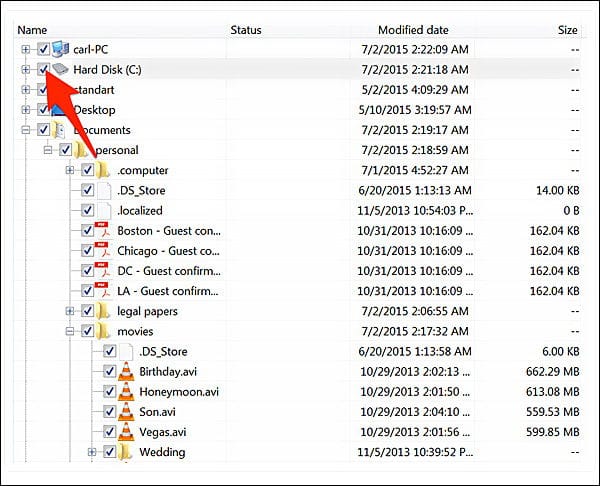This screenshot has height=486, width=600.
Task: Collapse the Documents tree node
Action: 26,130
